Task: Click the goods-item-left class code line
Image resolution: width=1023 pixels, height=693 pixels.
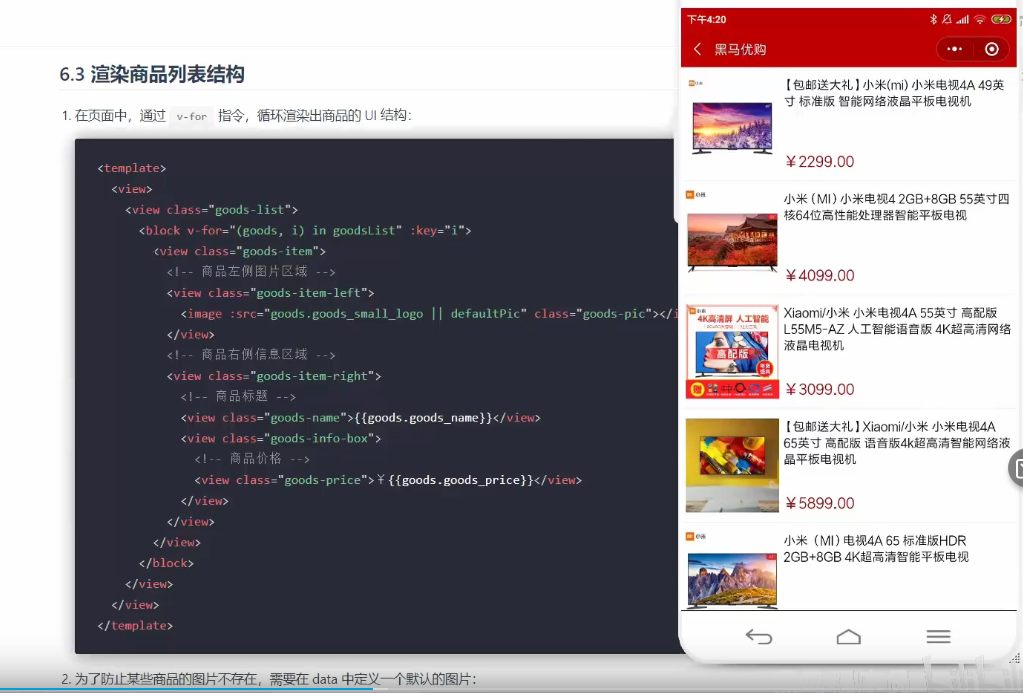Action: tap(270, 293)
